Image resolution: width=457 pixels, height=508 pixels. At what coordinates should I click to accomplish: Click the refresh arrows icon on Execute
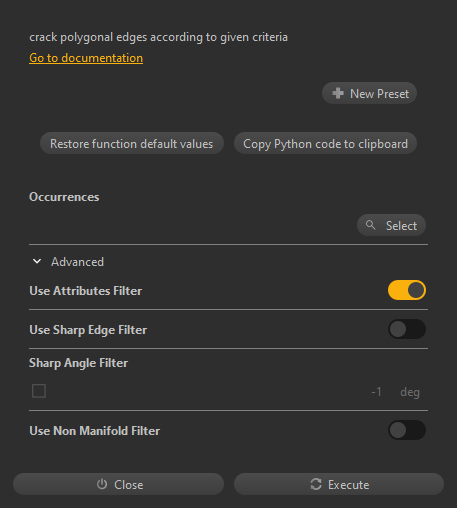click(x=316, y=484)
